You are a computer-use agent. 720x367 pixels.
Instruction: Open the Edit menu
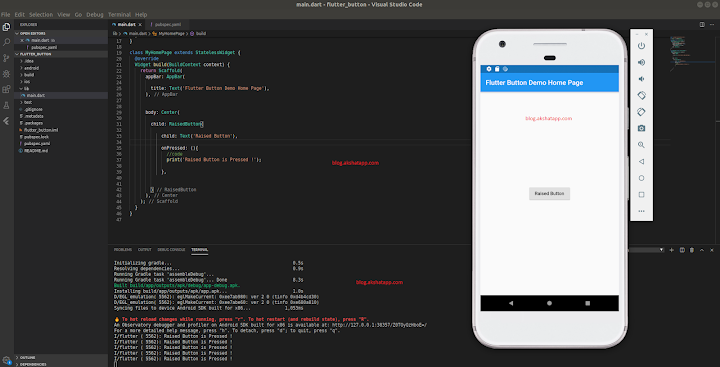(x=20, y=15)
